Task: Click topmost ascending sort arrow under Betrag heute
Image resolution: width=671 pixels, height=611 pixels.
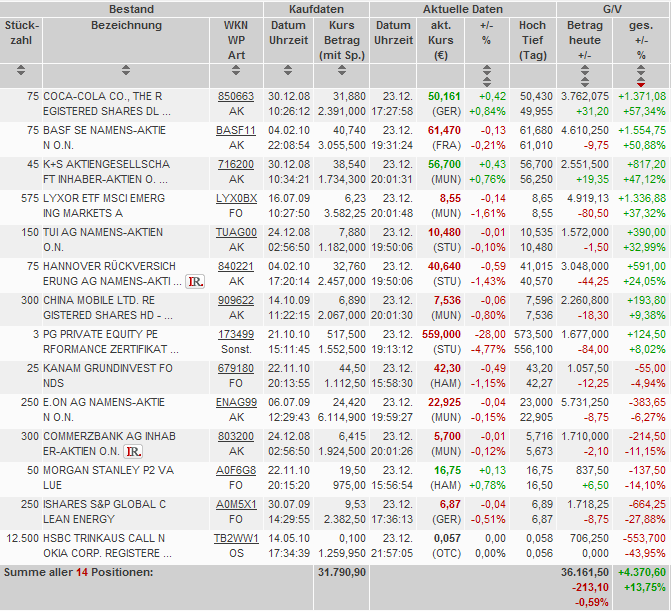Action: click(x=585, y=67)
